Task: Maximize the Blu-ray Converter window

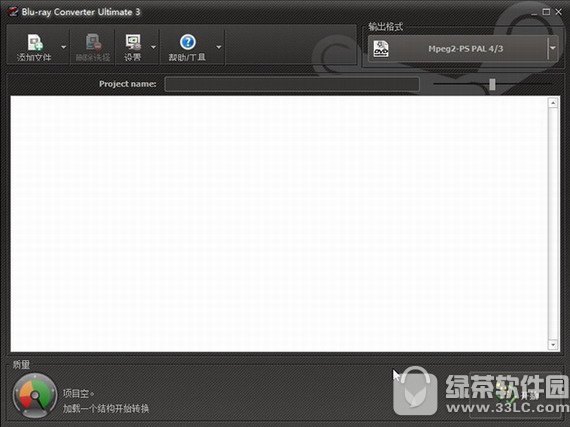Action: 546,12
